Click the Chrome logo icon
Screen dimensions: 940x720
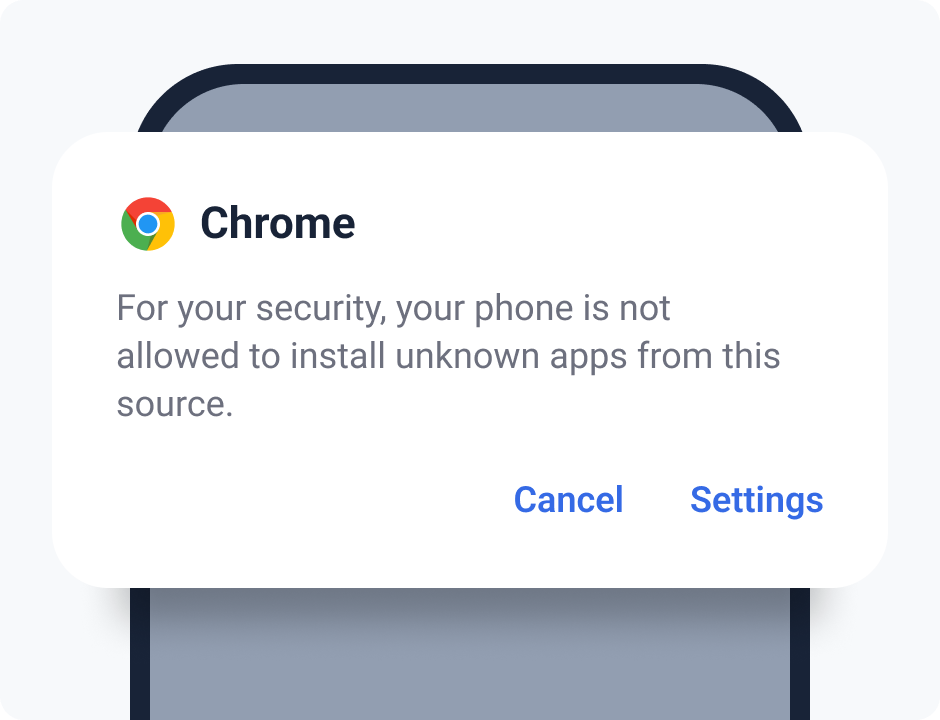tap(148, 223)
